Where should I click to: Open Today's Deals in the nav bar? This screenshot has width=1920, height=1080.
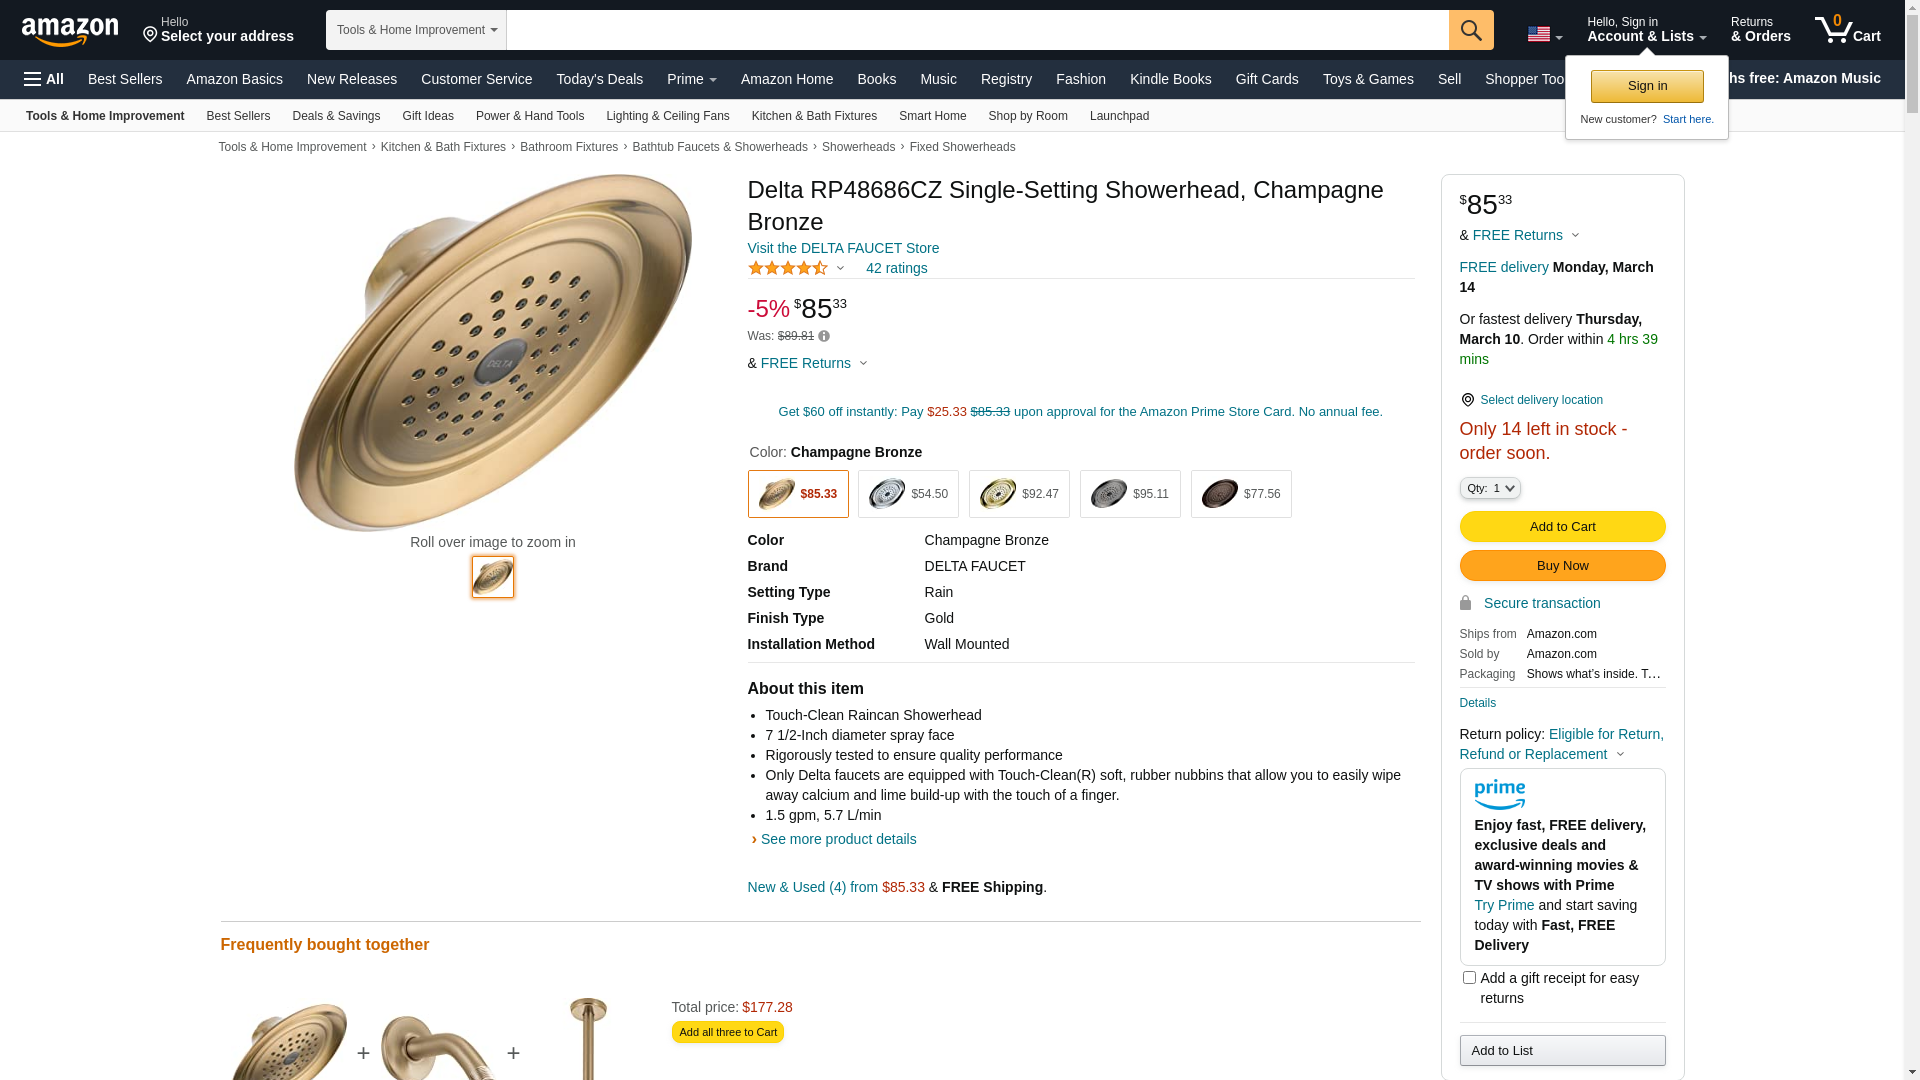point(599,79)
